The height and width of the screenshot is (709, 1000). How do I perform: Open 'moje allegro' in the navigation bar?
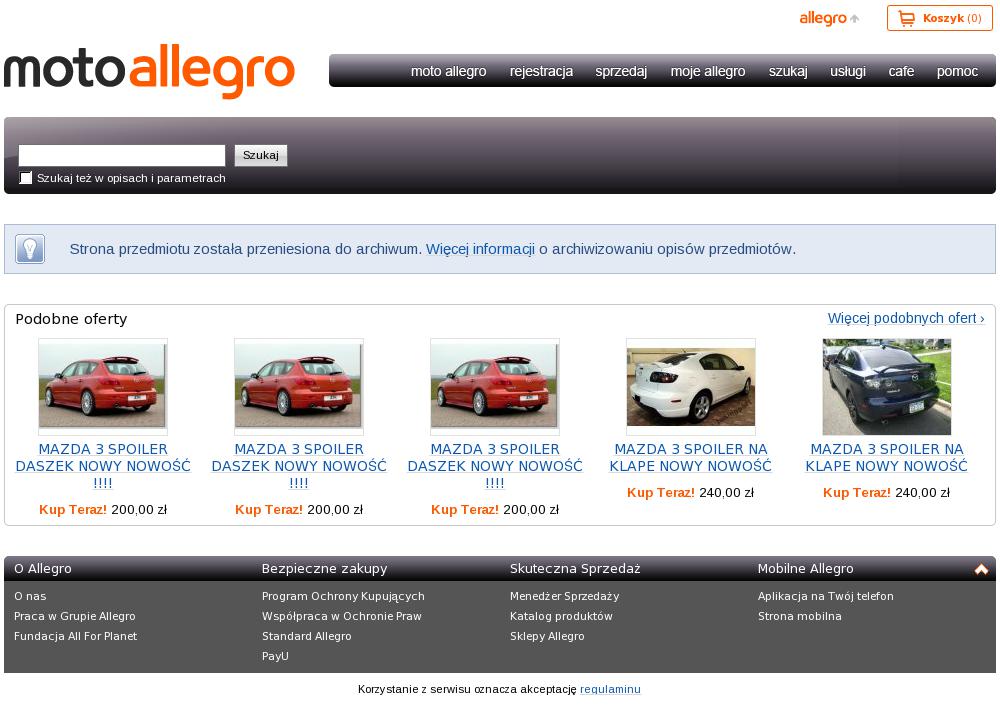[x=708, y=71]
